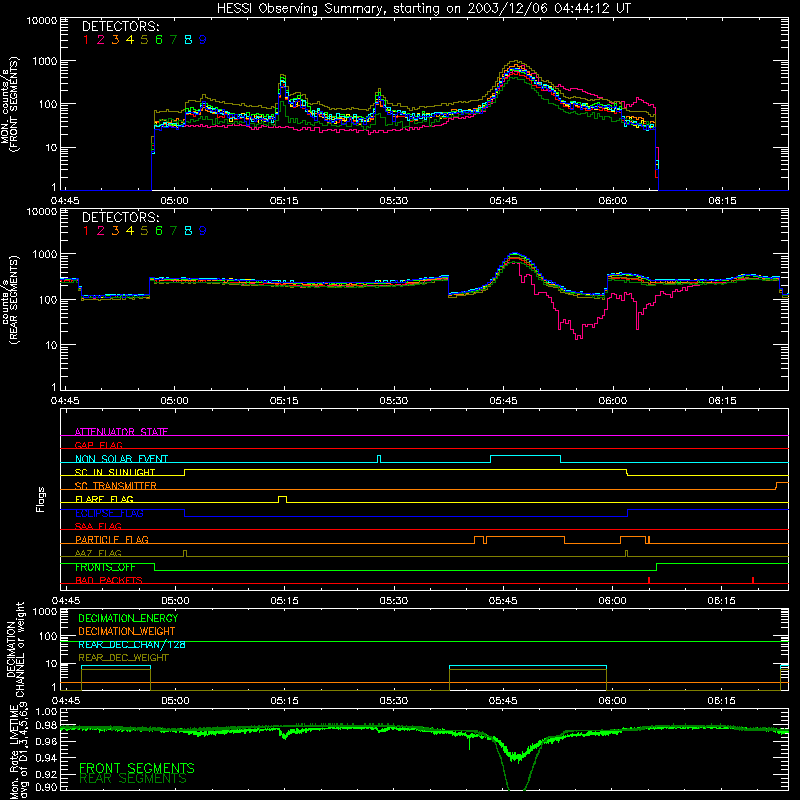800x800 pixels.
Task: Click the '0.98' livetime axis value
Action: 46,726
